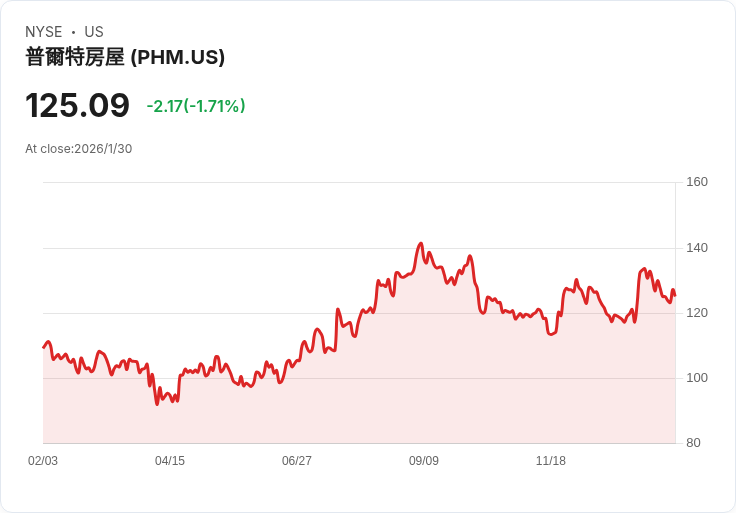This screenshot has height=513, width=736.
Task: Click the 160 y-axis label
Action: tap(697, 182)
